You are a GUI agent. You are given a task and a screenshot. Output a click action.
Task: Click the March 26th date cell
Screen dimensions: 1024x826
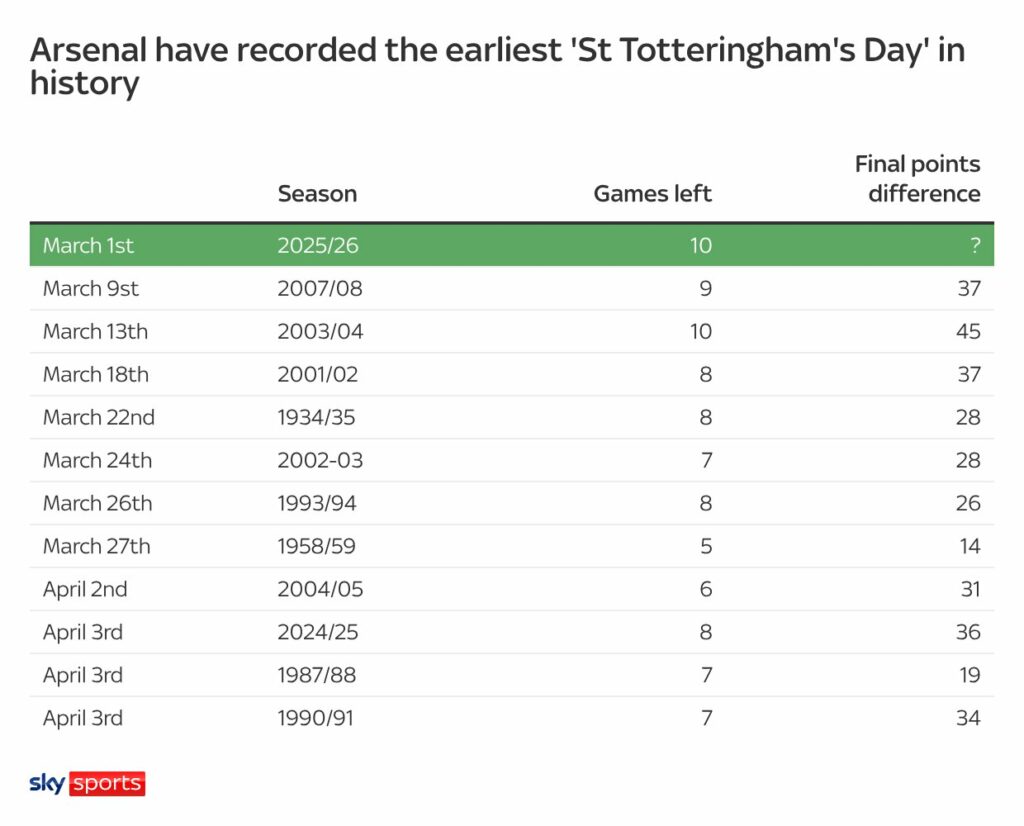[97, 504]
